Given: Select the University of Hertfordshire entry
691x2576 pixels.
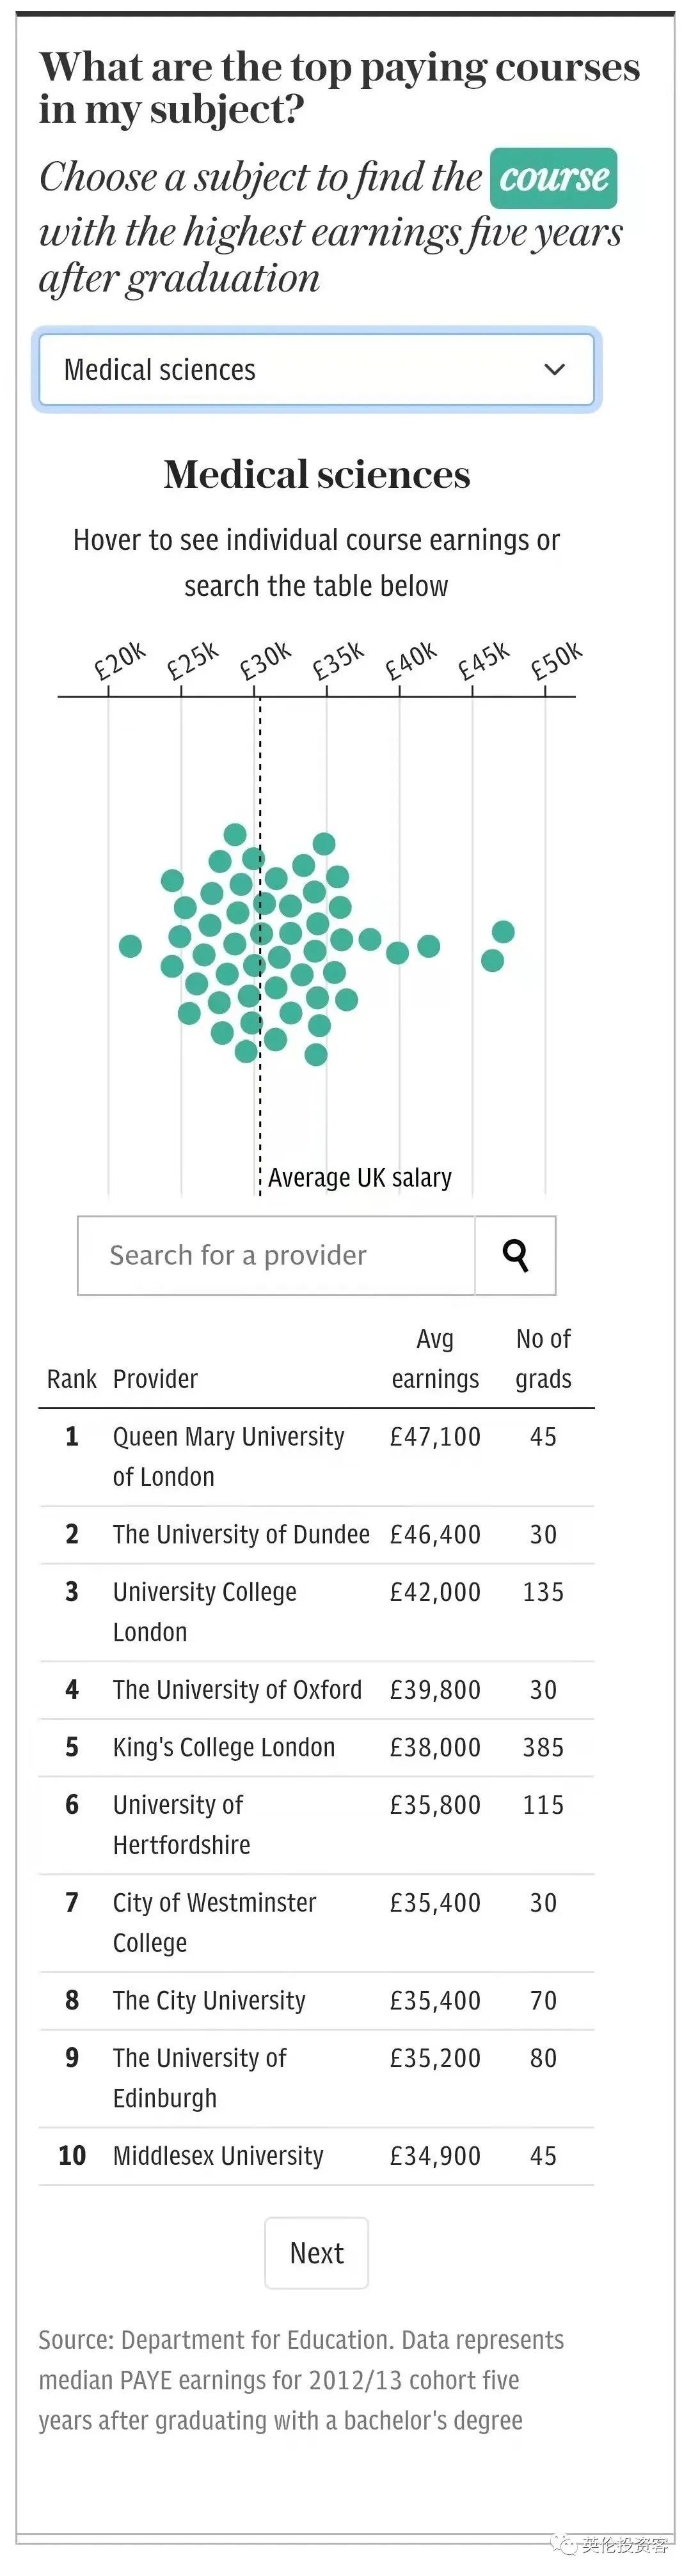Looking at the screenshot, I should click(x=316, y=1825).
